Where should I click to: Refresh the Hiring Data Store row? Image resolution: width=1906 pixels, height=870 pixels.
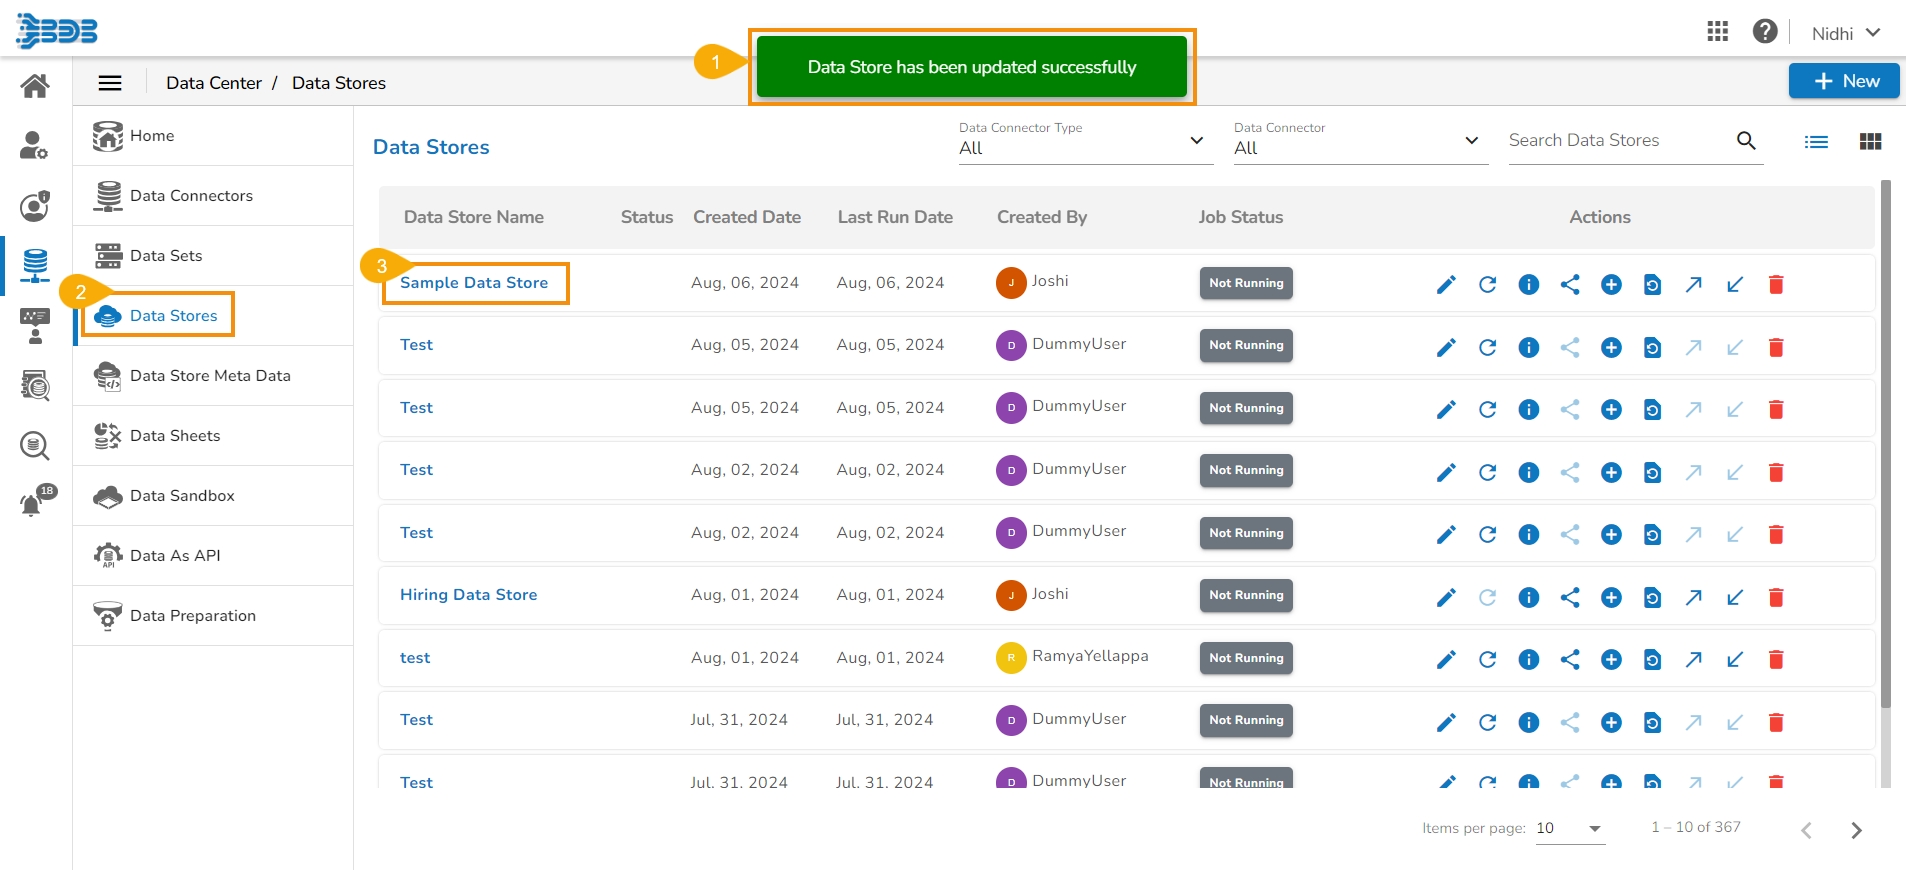tap(1487, 597)
